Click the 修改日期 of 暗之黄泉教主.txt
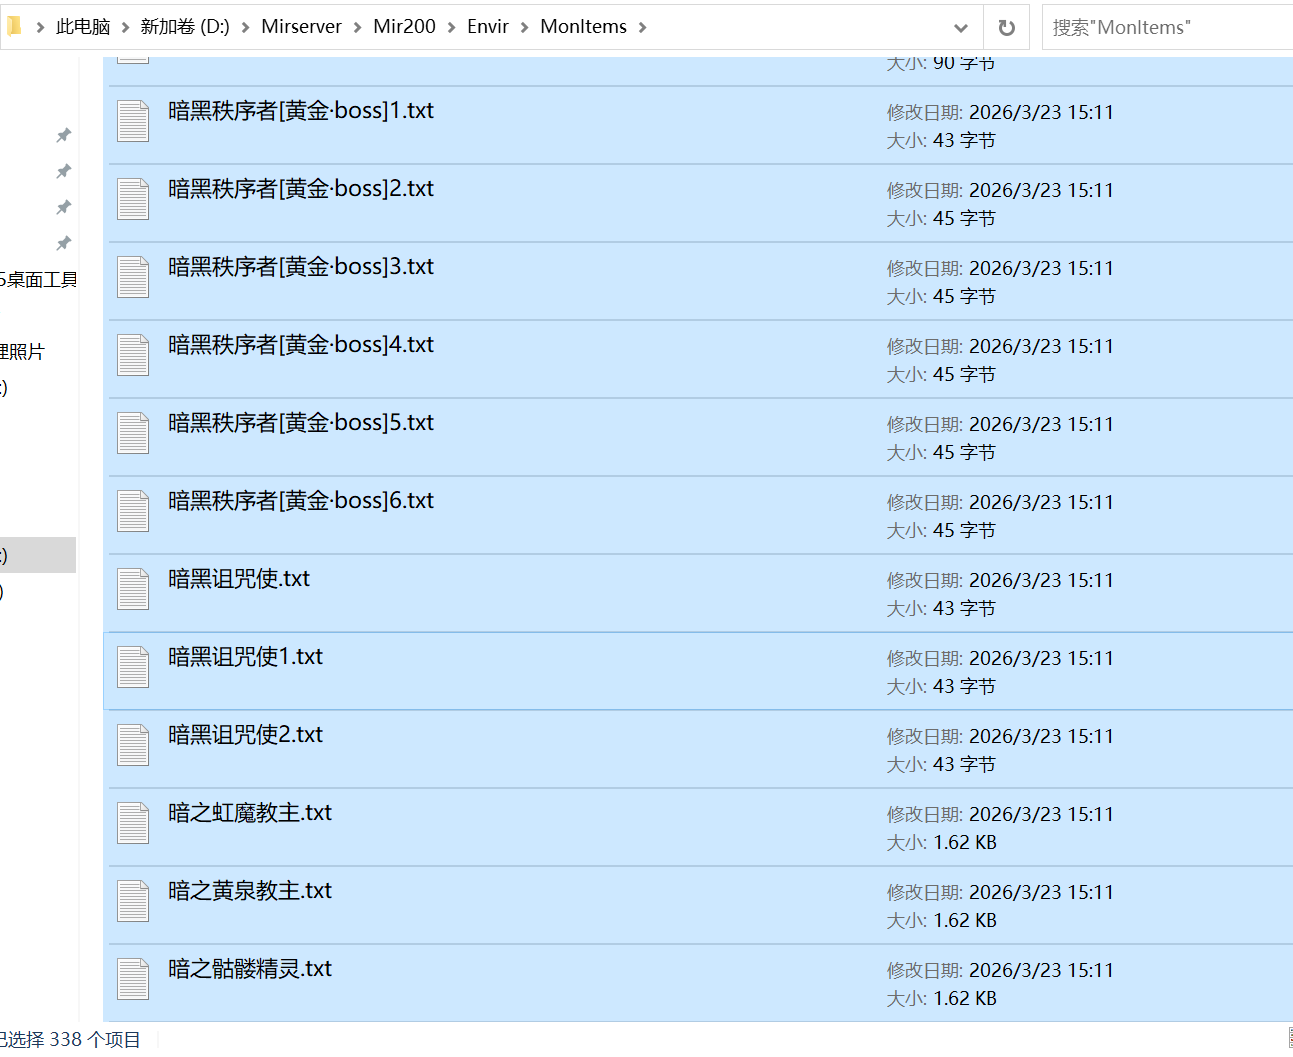Viewport: 1293px width, 1057px height. click(1000, 892)
